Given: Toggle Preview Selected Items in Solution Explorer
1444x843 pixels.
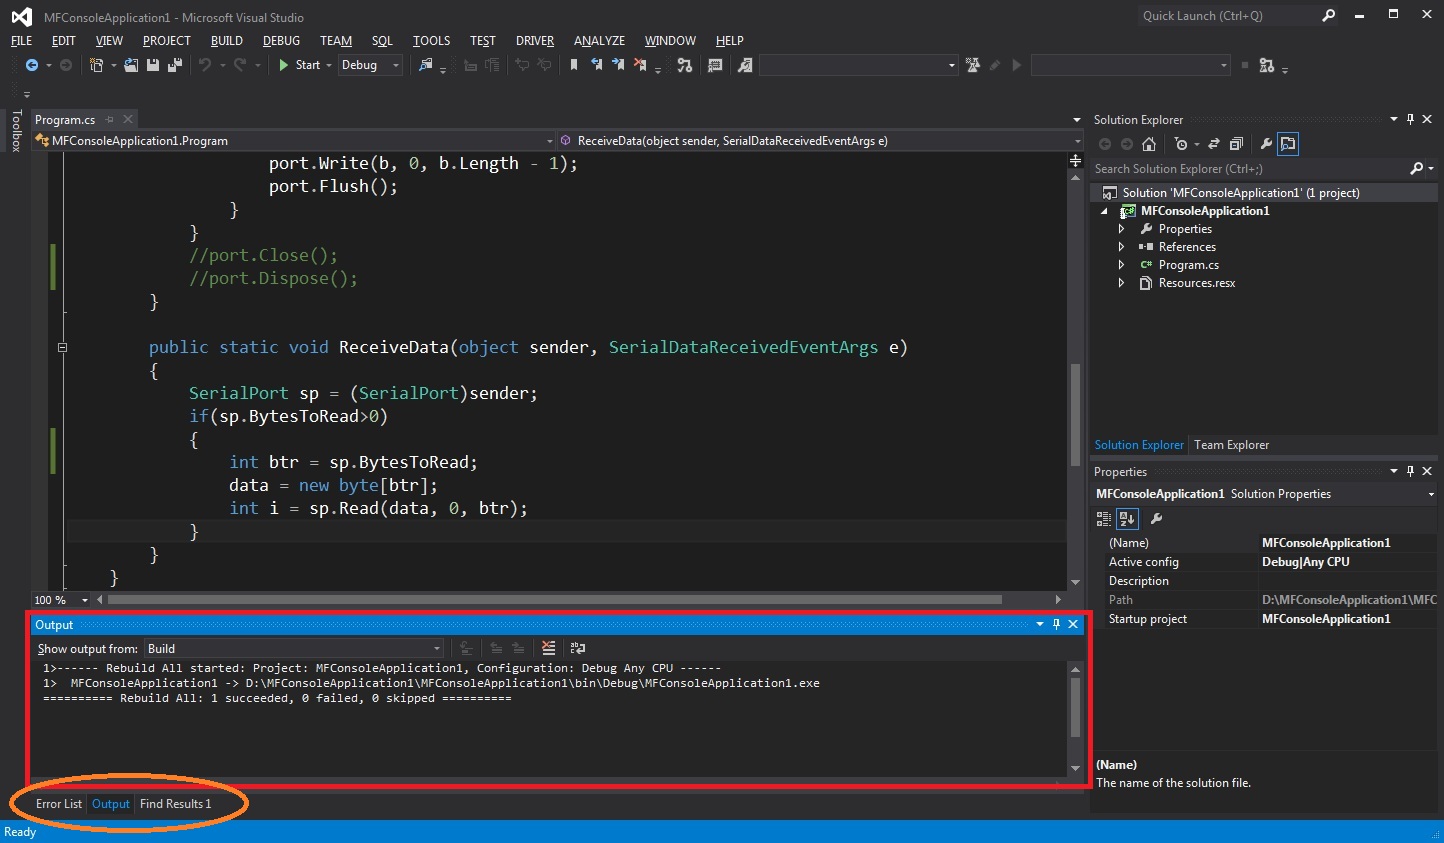Looking at the screenshot, I should 1288,144.
